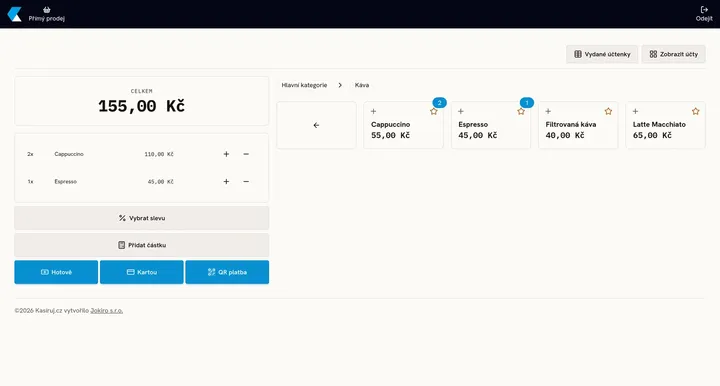Pay with Hotově

point(56,272)
